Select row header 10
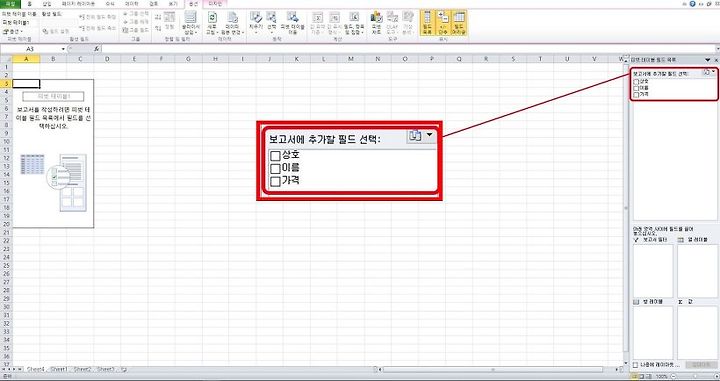 [6, 142]
